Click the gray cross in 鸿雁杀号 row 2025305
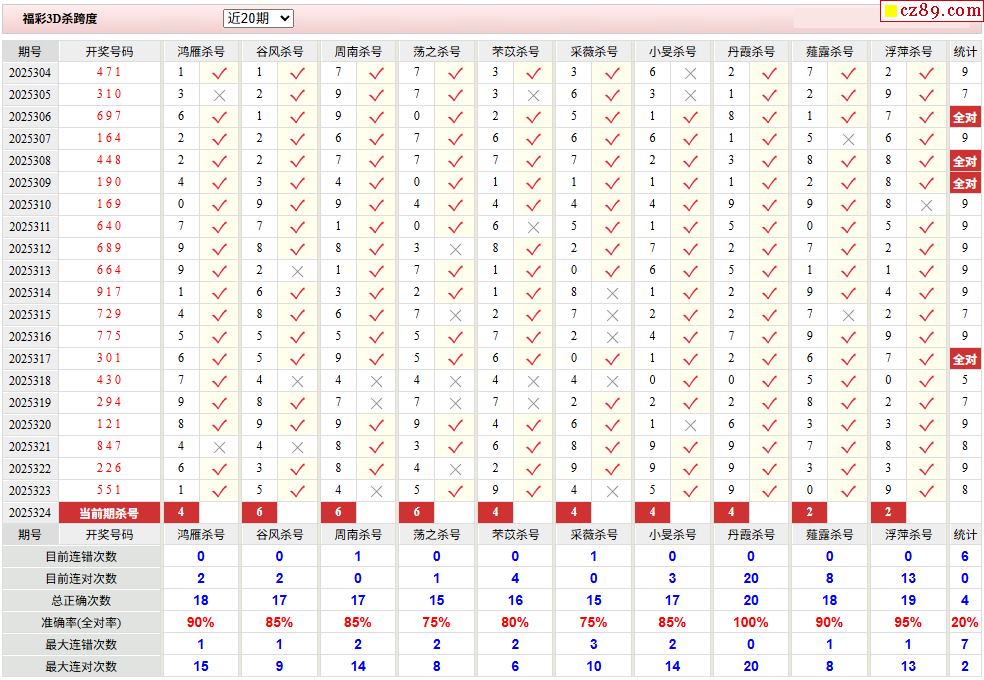This screenshot has height=680, width=984. [x=219, y=95]
